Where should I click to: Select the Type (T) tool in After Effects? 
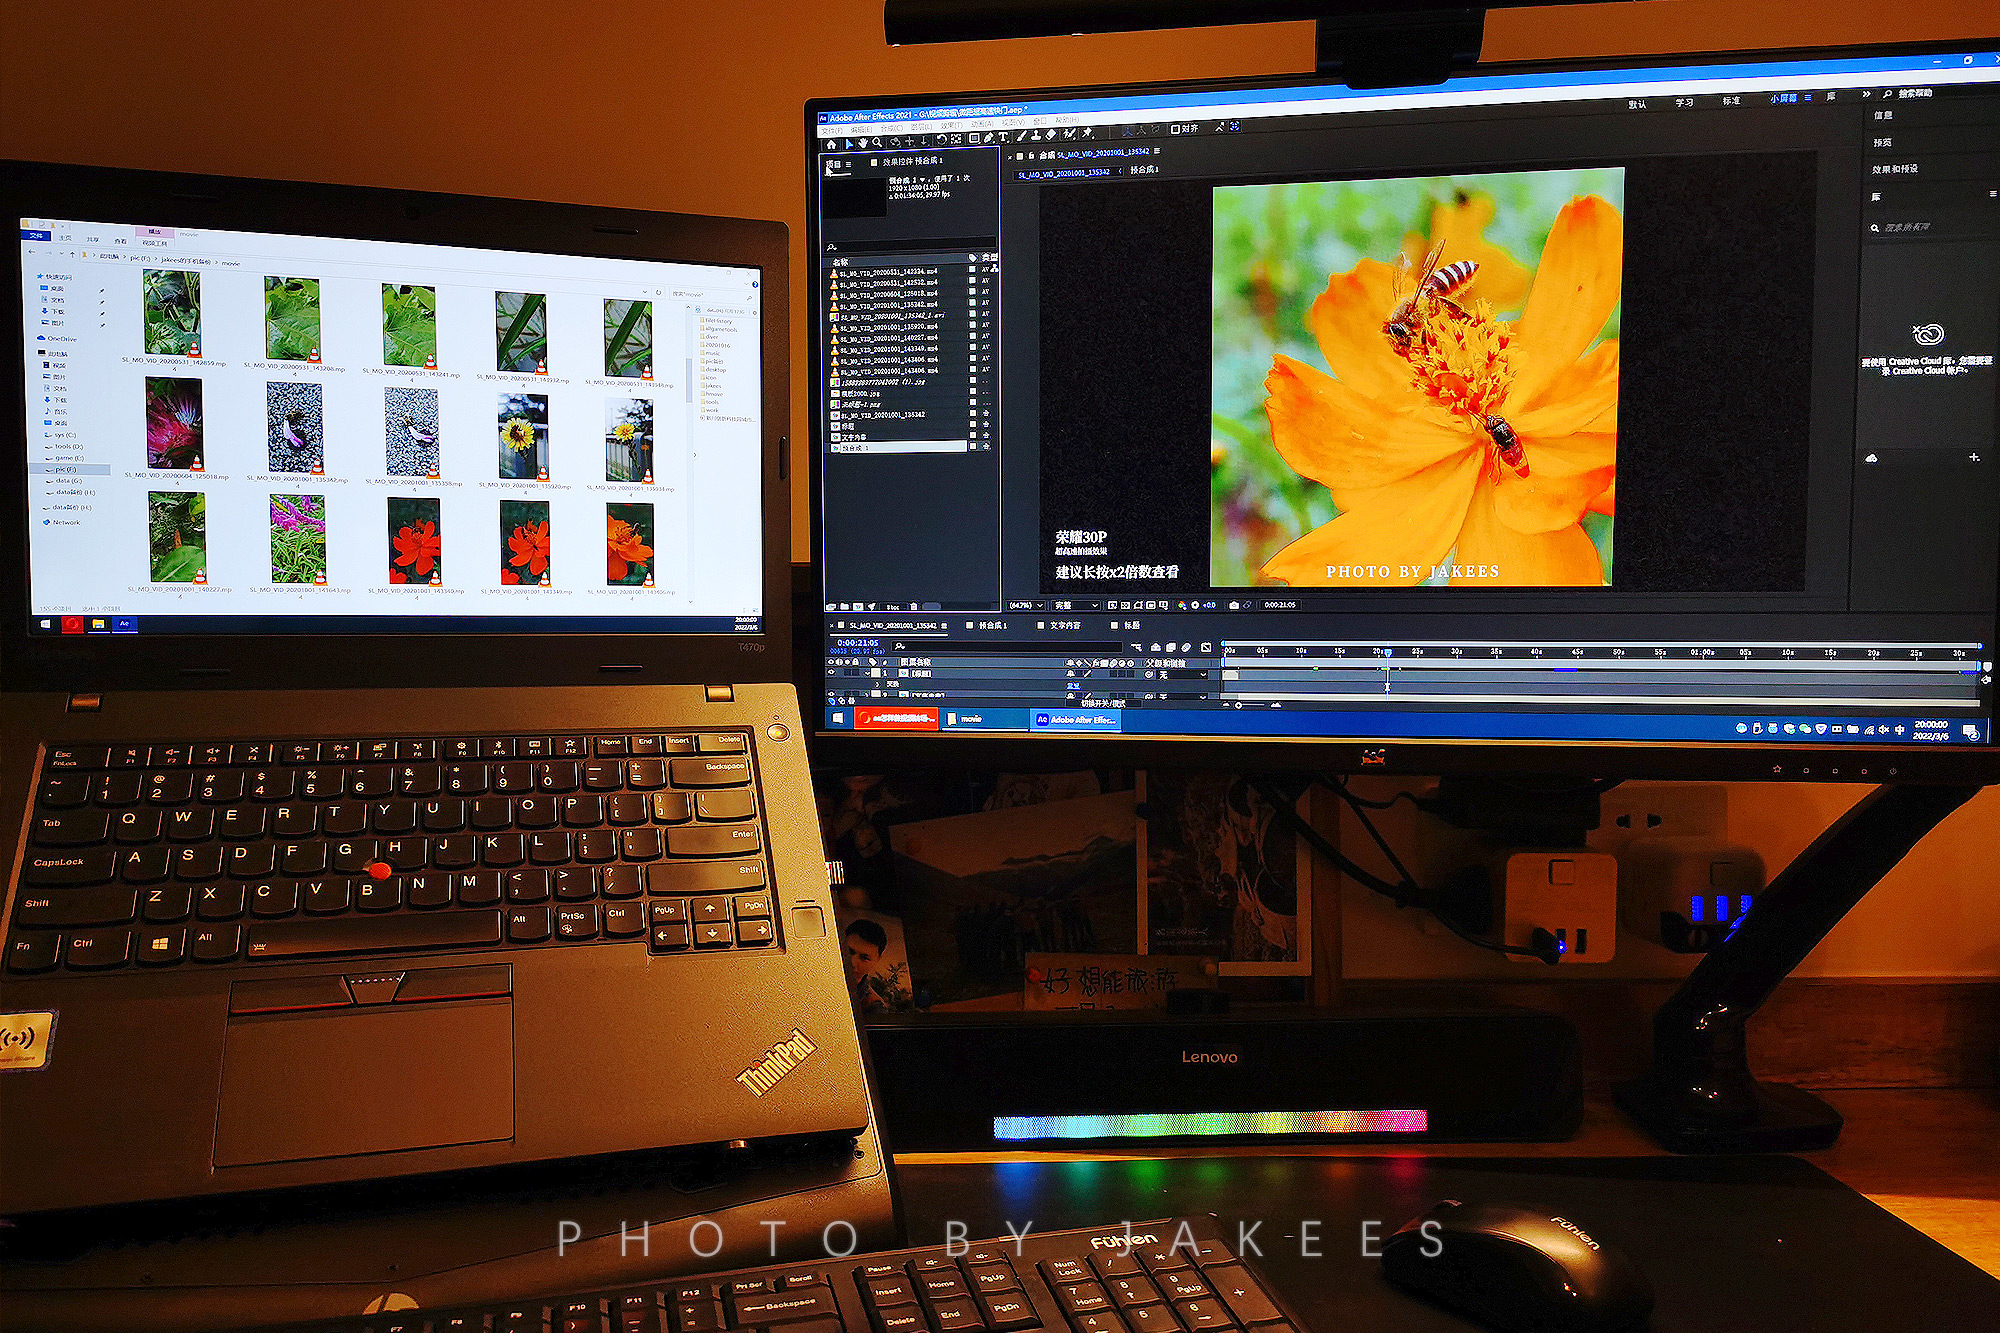tap(1003, 137)
